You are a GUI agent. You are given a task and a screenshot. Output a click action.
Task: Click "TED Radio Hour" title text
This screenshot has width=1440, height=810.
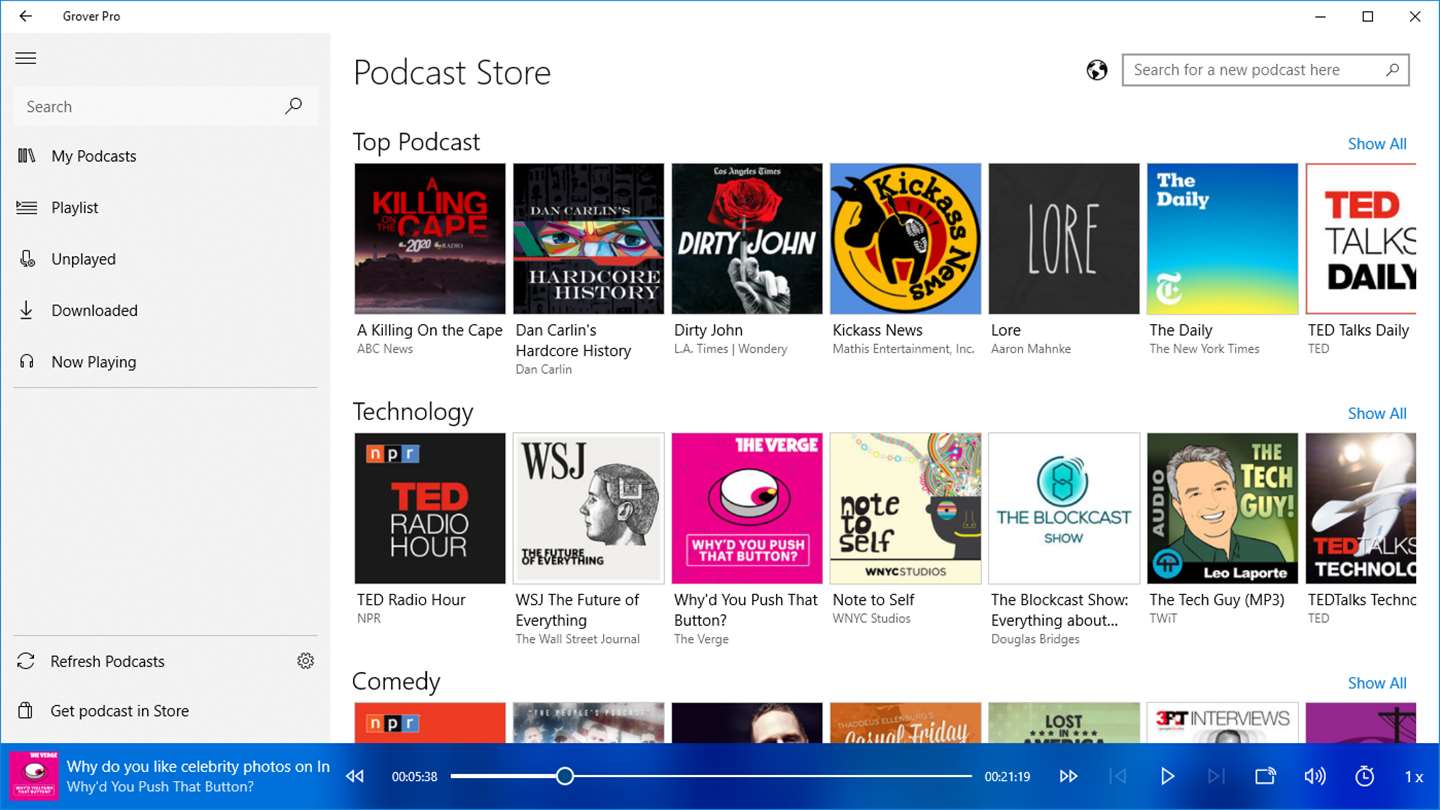411,600
